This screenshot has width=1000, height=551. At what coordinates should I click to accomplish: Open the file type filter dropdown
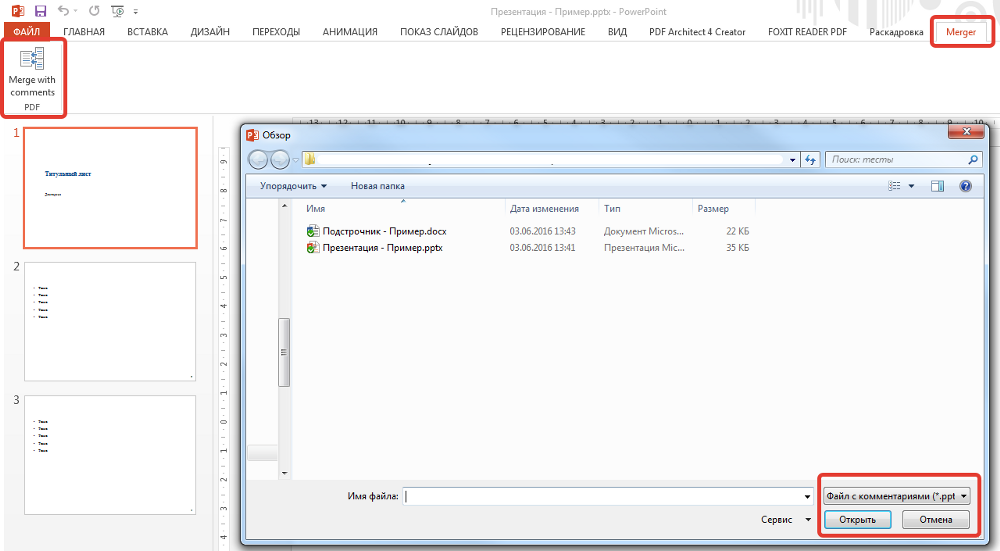pyautogui.click(x=896, y=496)
